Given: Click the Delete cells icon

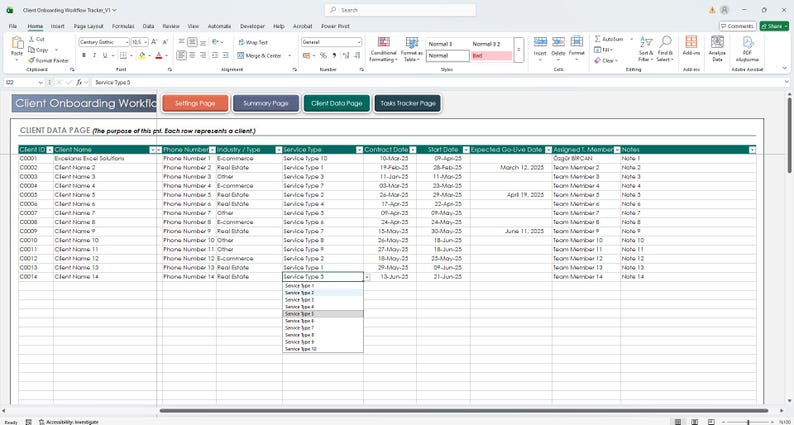Looking at the screenshot, I should pyautogui.click(x=558, y=42).
